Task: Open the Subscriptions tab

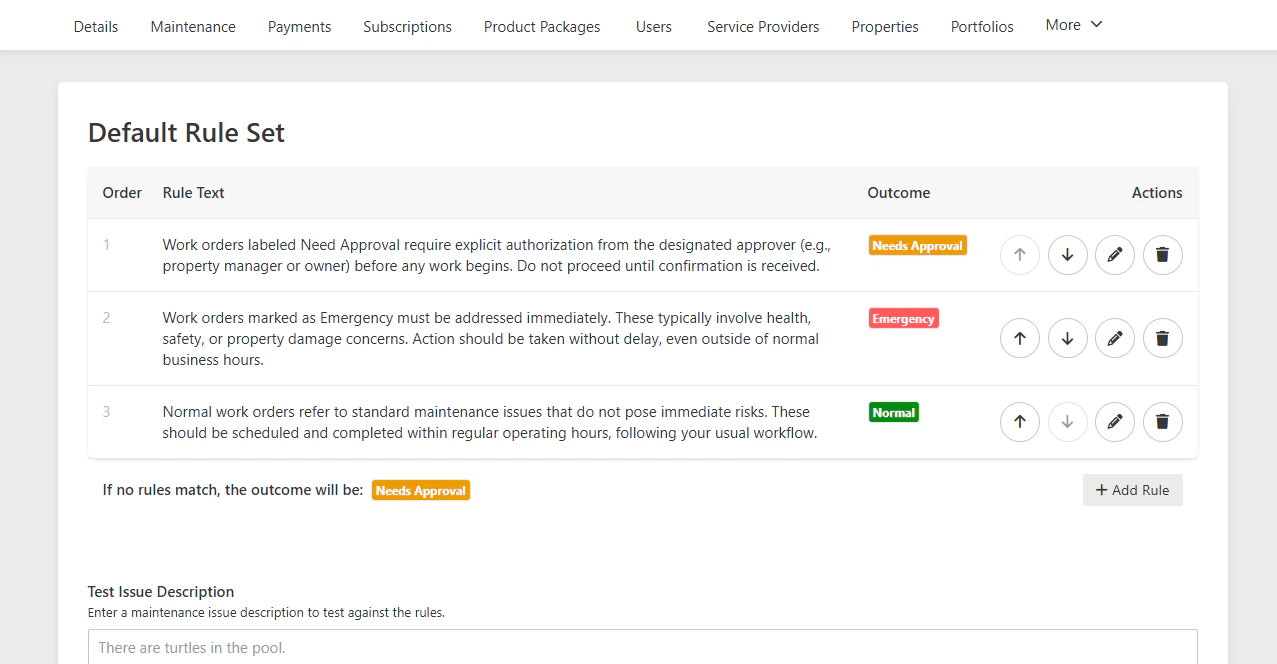Action: tap(407, 27)
